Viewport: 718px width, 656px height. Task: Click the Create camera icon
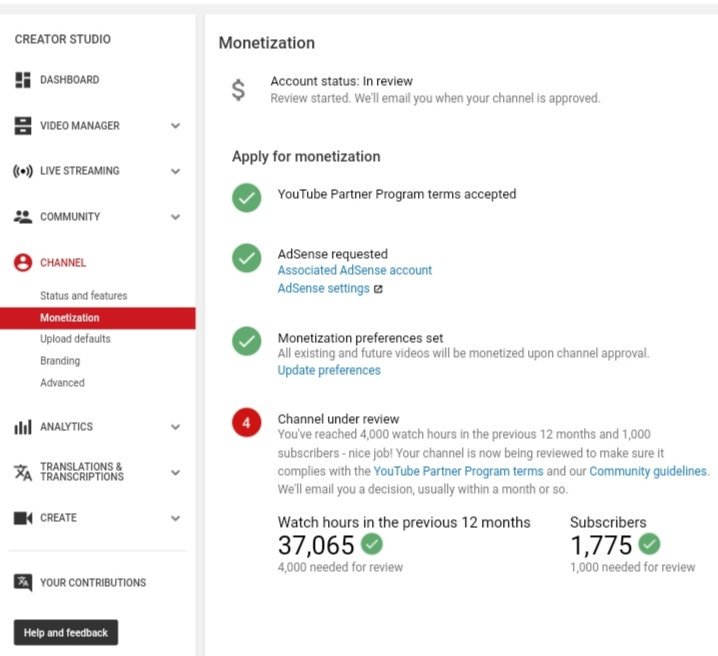23,518
